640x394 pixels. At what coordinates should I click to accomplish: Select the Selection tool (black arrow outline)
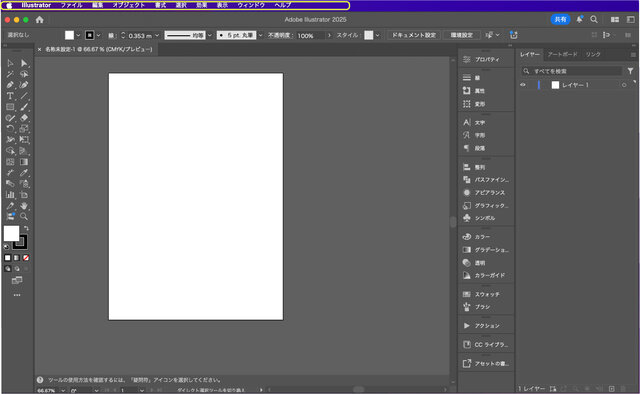(10, 63)
